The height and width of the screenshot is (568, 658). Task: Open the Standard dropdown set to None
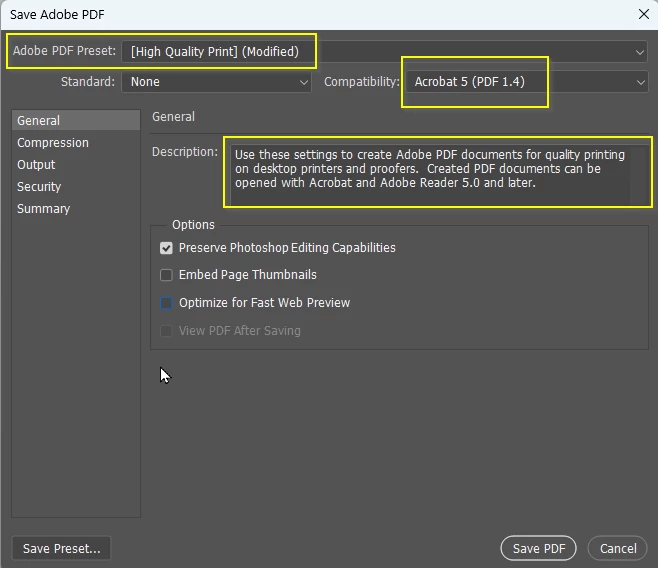(216, 82)
